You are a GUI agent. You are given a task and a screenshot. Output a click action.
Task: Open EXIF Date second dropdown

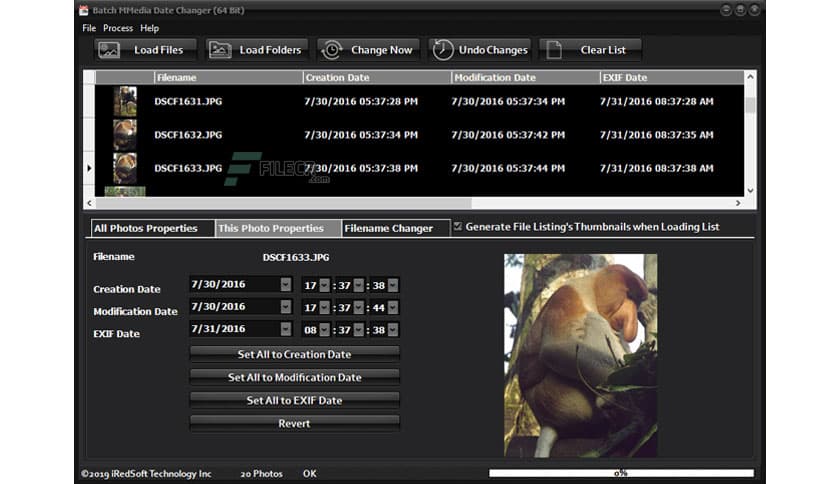[x=393, y=330]
